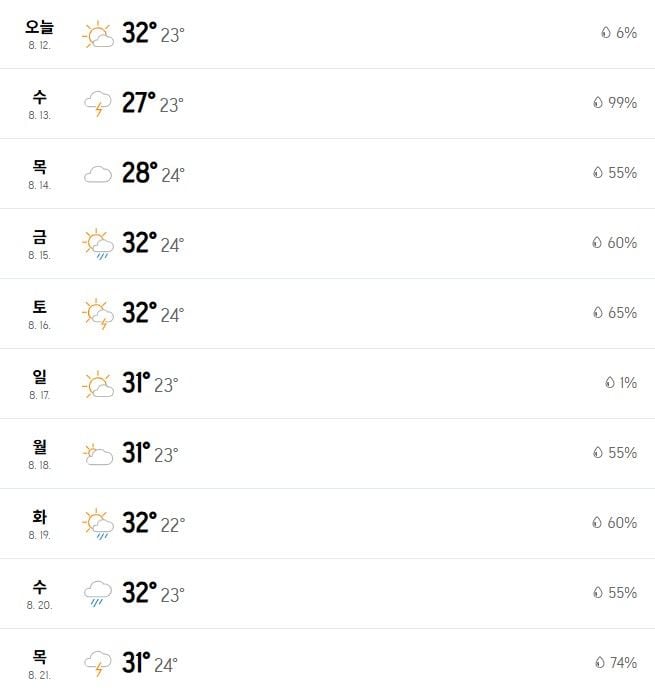Click the 65% precipitation chance on 8.16
Image resolution: width=655 pixels, height=697 pixels.
click(x=622, y=313)
